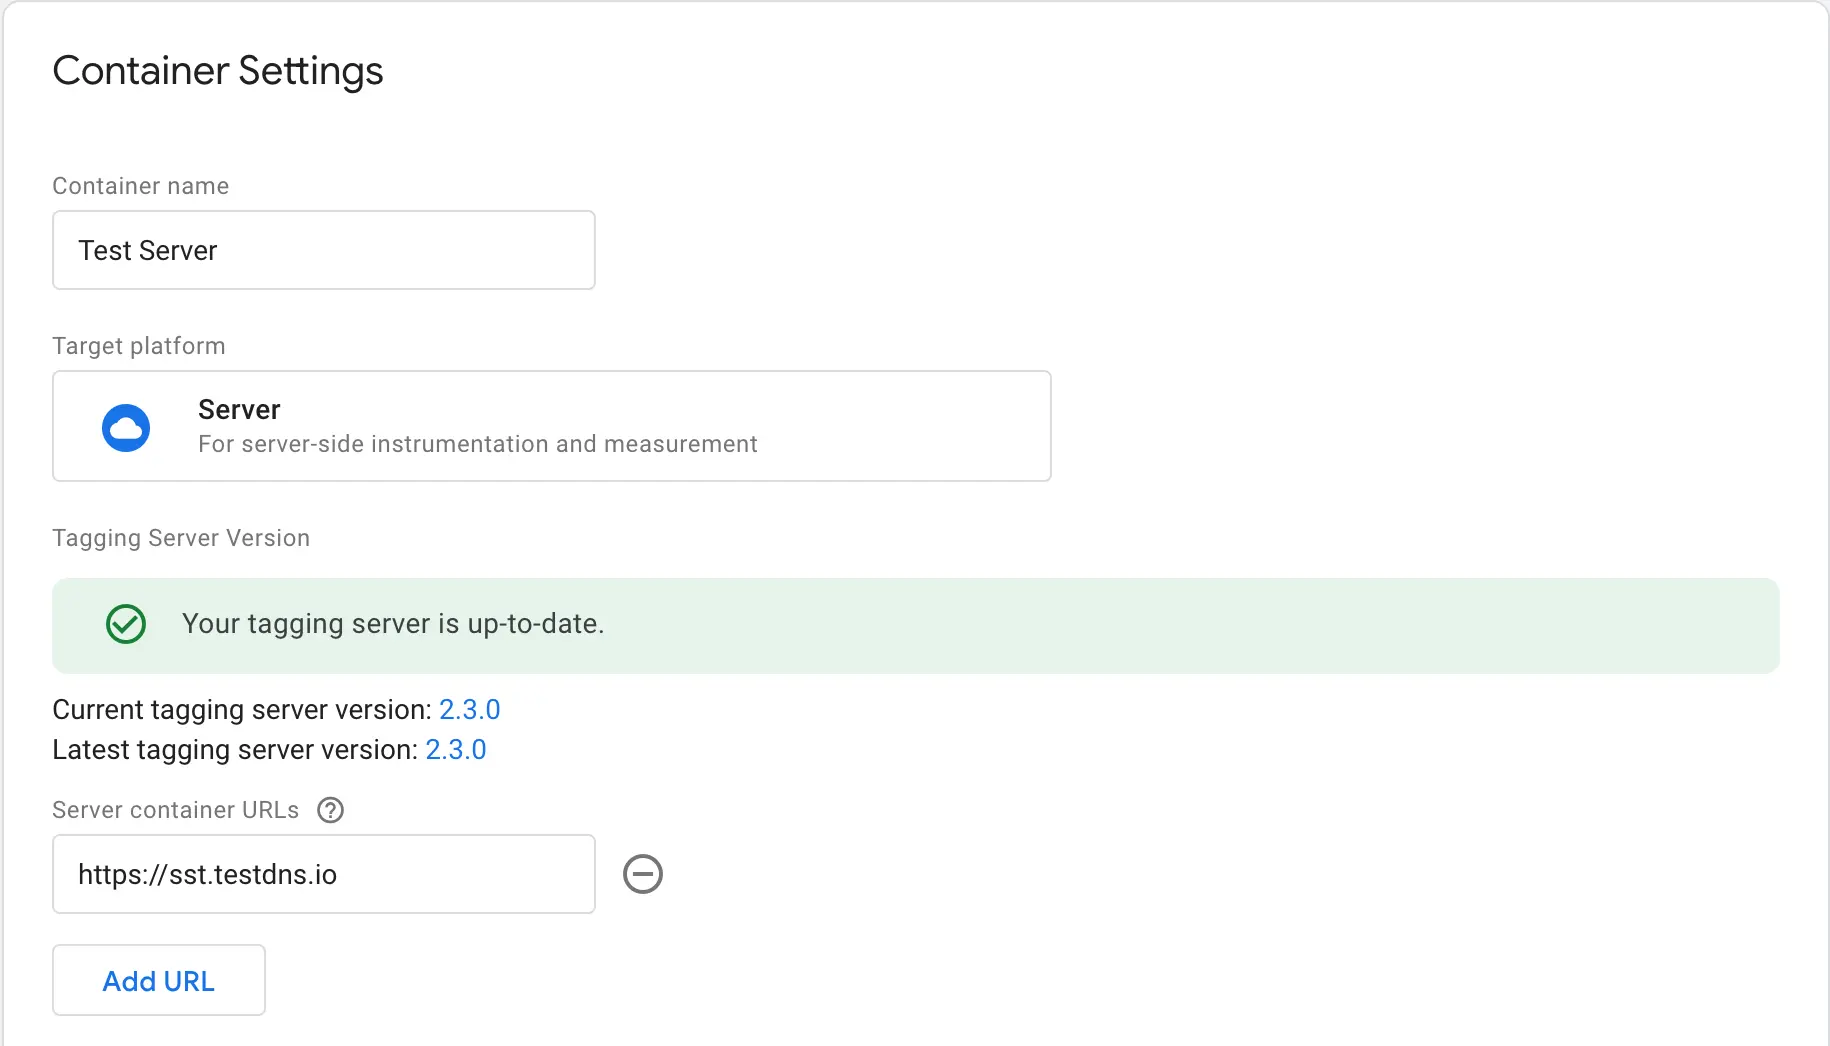Click the 'Current tagging server version:' text
This screenshot has width=1830, height=1046.
[x=242, y=709]
